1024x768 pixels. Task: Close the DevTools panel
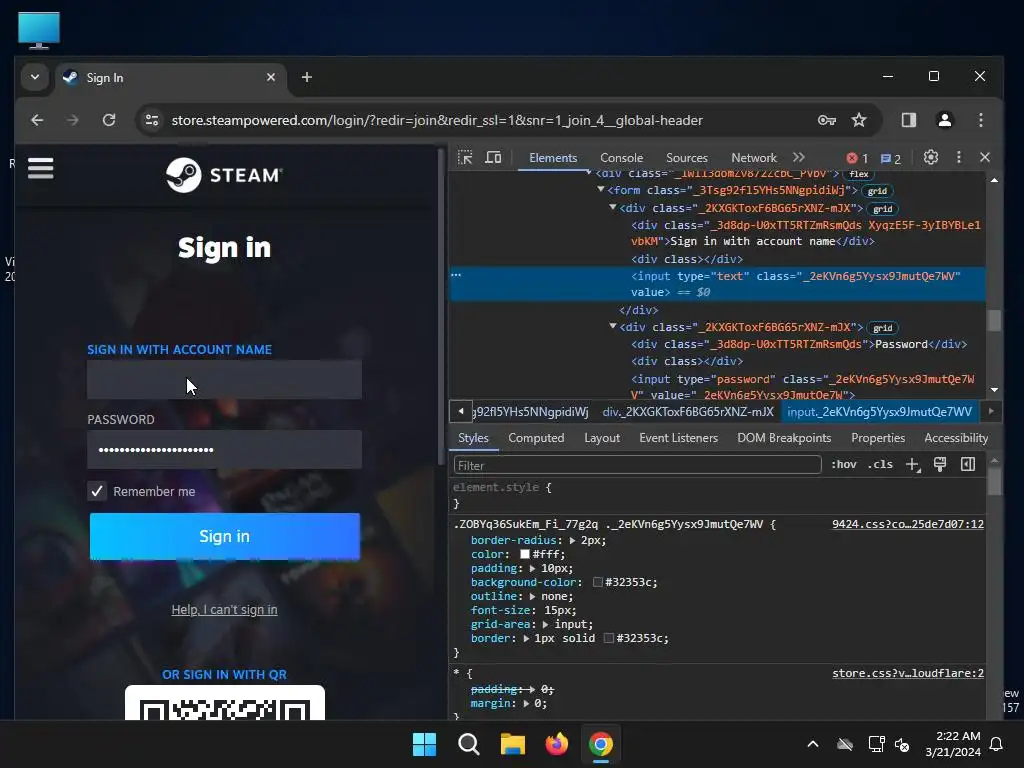[985, 157]
